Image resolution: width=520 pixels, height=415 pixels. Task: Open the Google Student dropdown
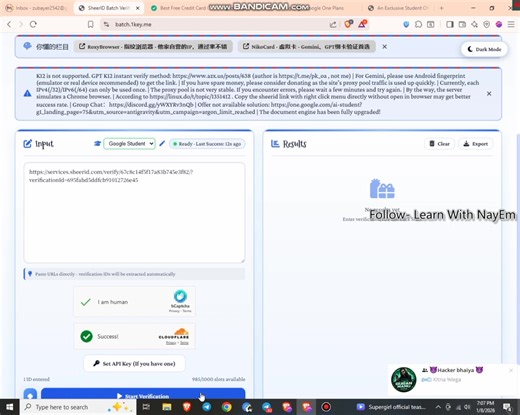point(130,144)
